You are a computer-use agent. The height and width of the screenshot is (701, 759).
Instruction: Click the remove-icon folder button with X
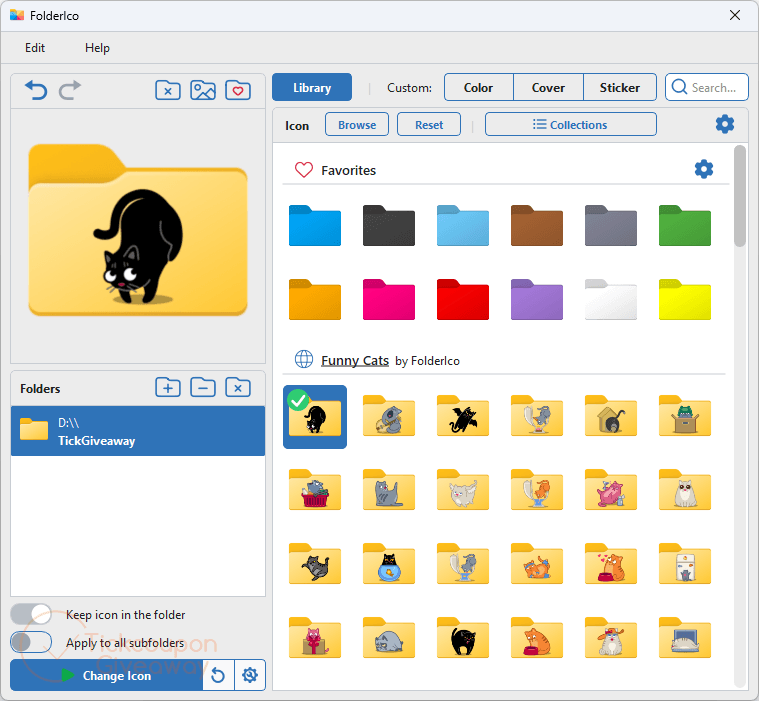(168, 91)
